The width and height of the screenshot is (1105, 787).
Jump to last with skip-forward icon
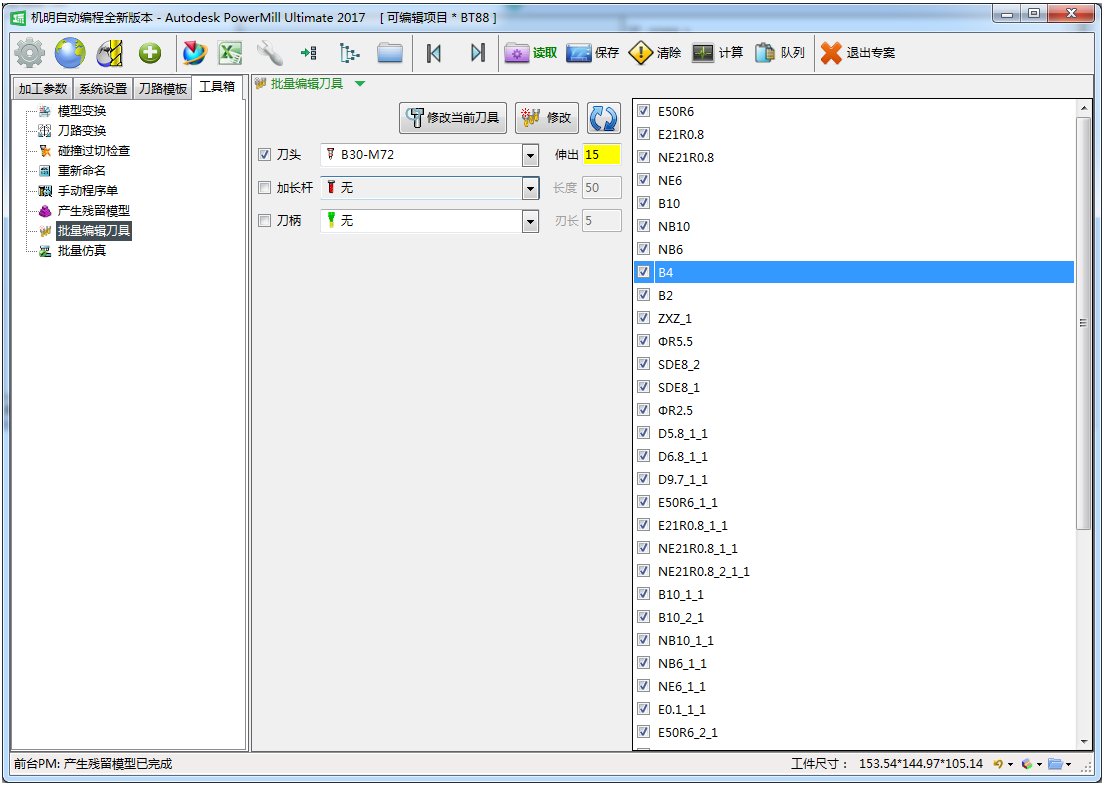point(478,53)
